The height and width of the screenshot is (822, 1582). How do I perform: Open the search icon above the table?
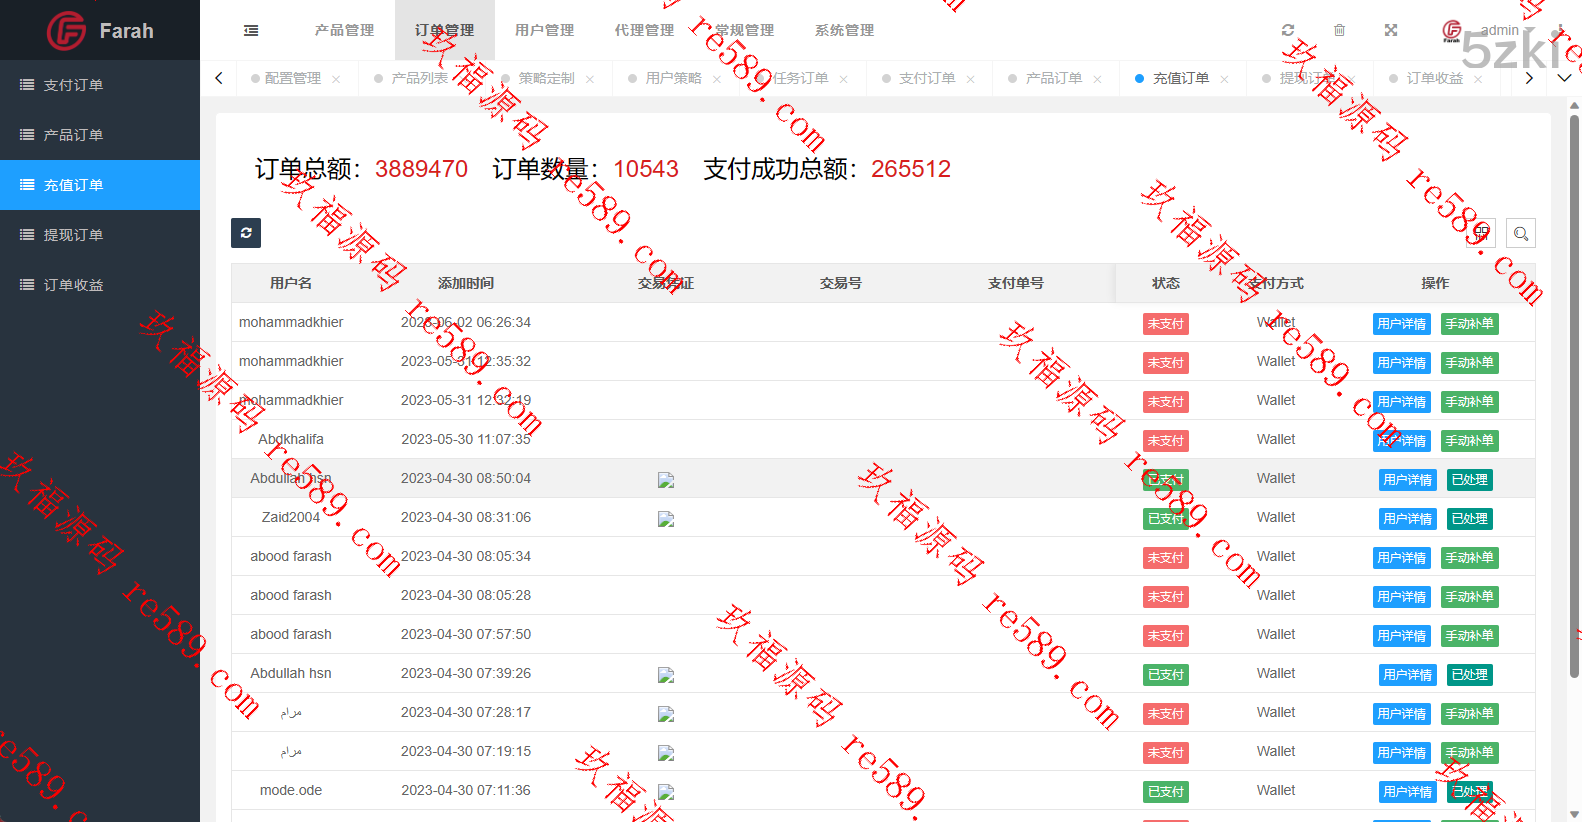click(x=1520, y=233)
